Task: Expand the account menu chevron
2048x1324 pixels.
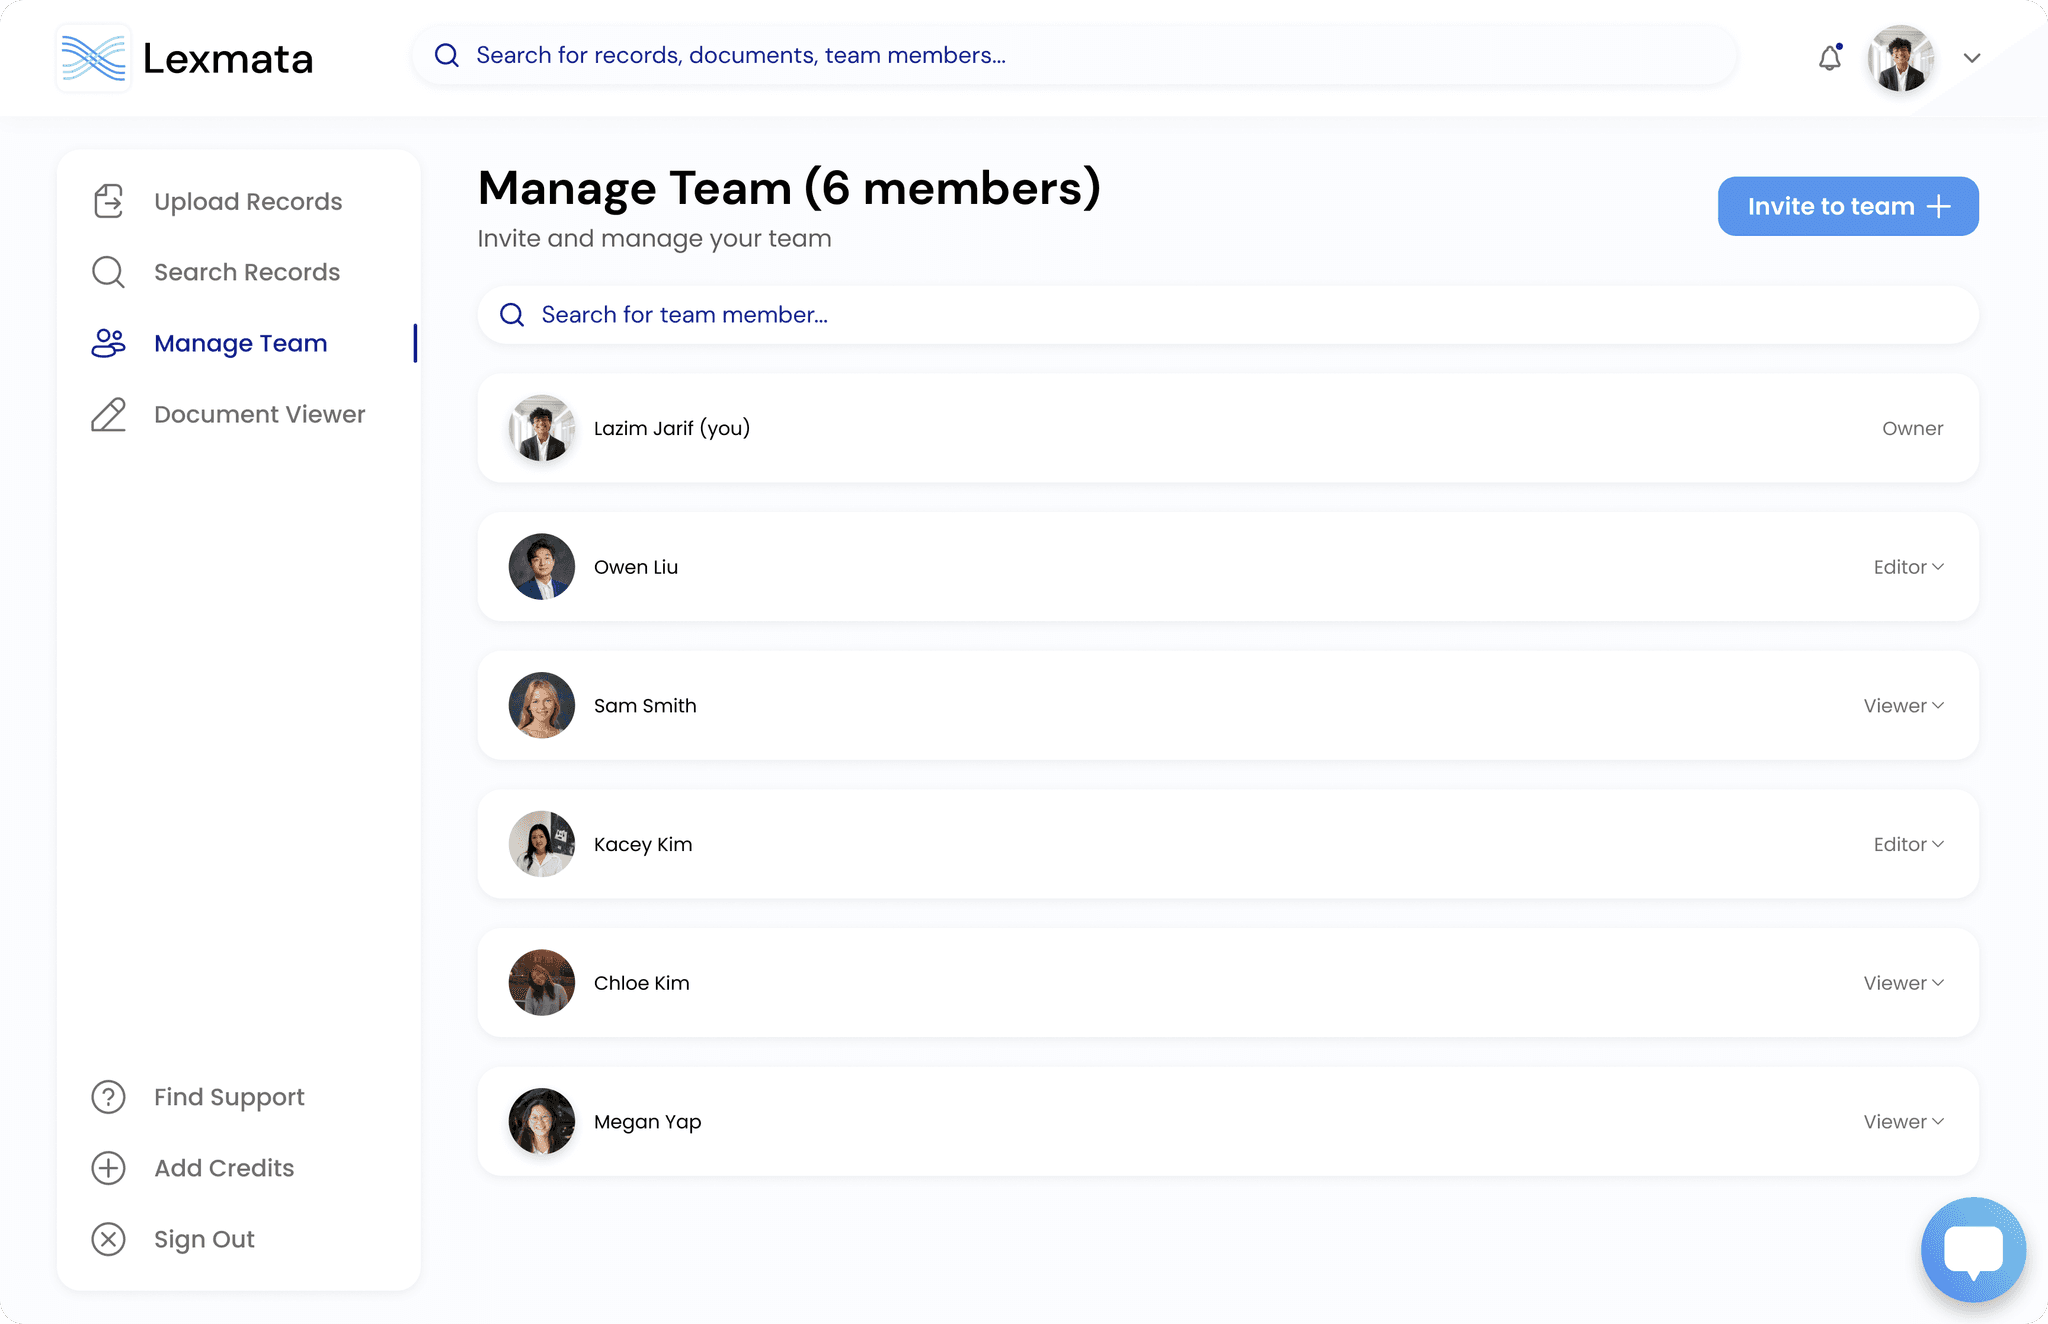Action: click(x=1971, y=58)
